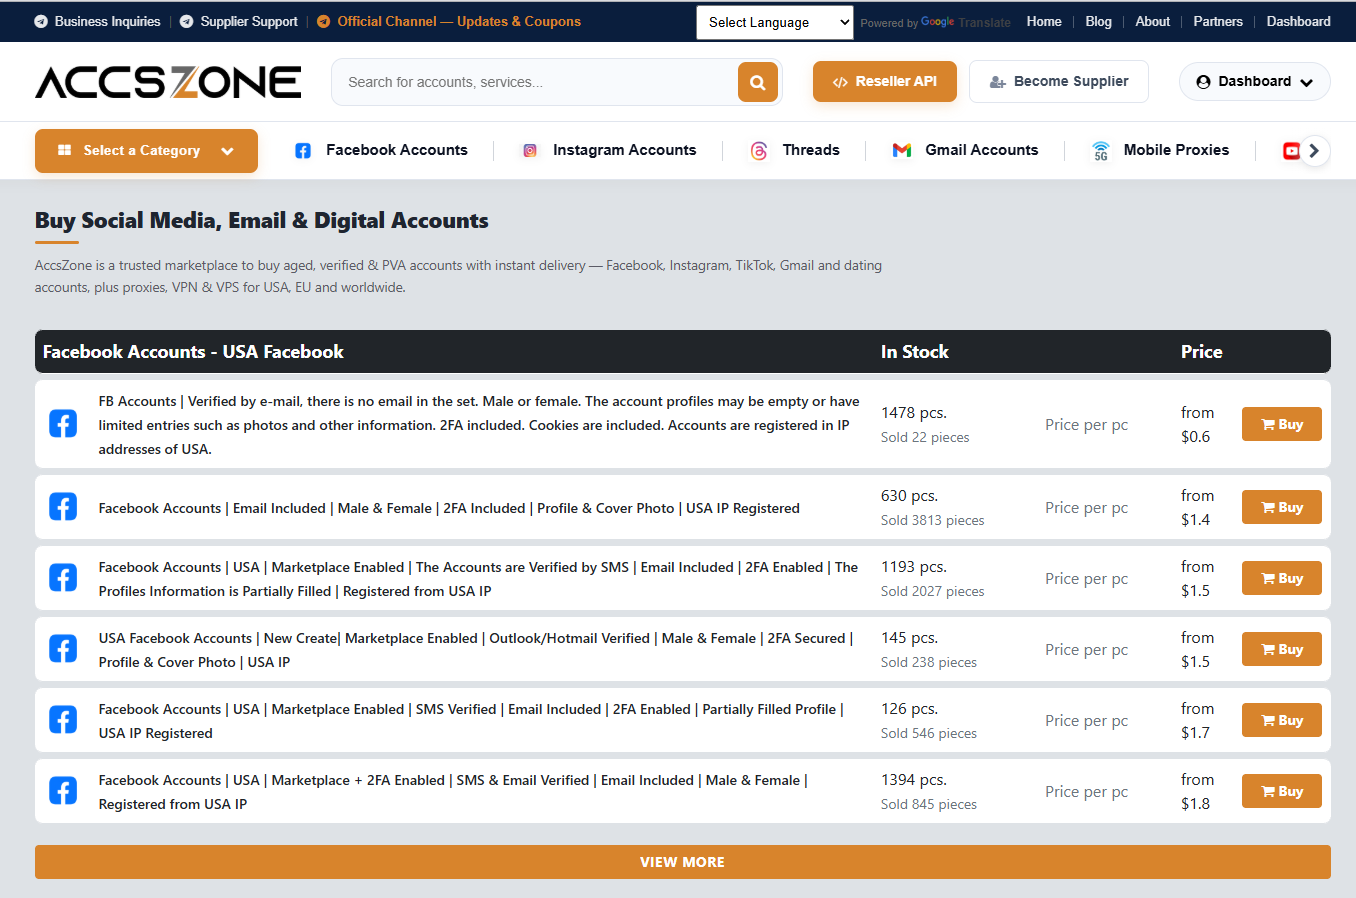Click the Business Inquiries Telegram icon
Viewport: 1356px width, 898px height.
coord(41,21)
